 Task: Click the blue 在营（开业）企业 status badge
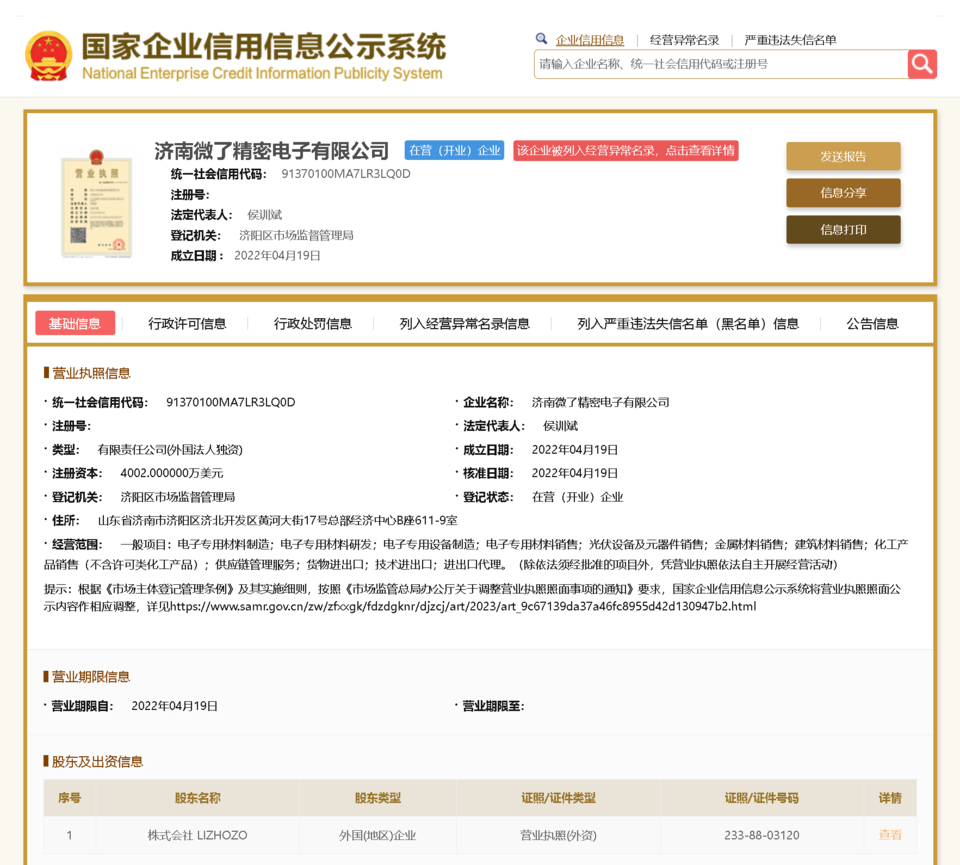pos(454,151)
